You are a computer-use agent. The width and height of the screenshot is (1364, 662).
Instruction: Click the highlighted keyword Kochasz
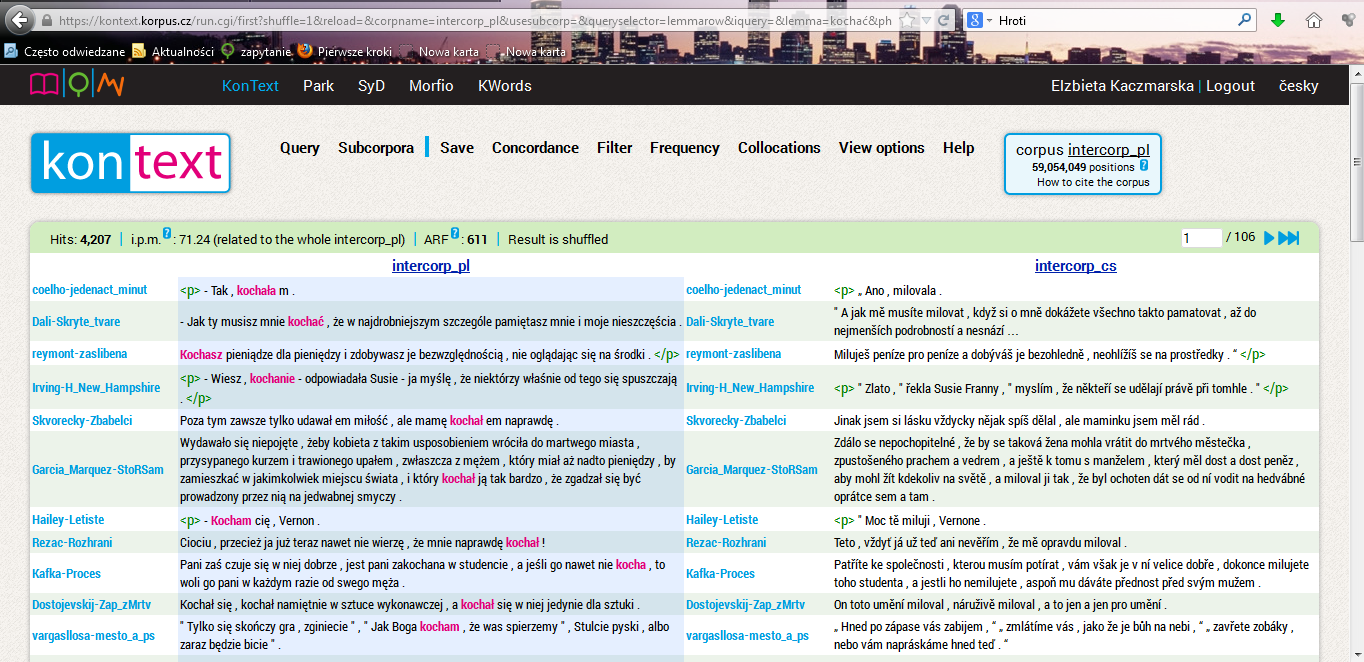pyautogui.click(x=202, y=354)
